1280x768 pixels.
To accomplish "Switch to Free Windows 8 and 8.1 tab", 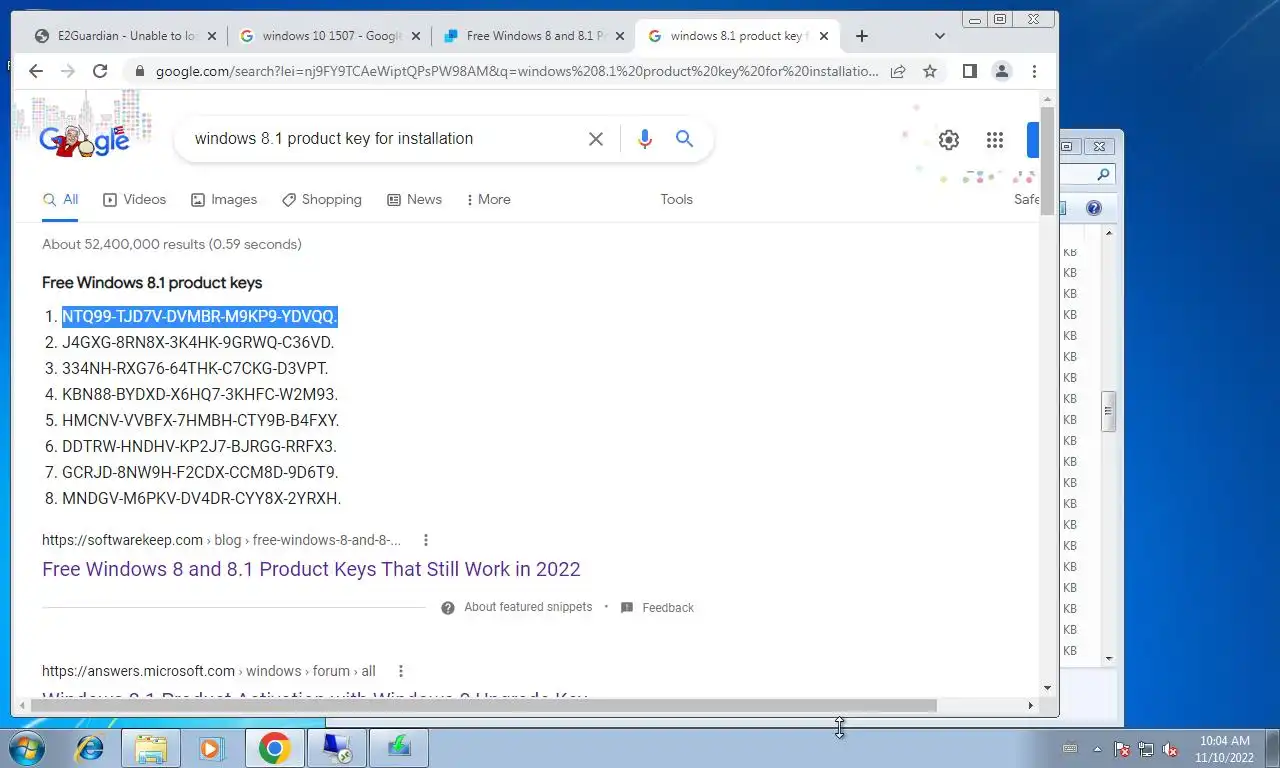I will point(535,36).
